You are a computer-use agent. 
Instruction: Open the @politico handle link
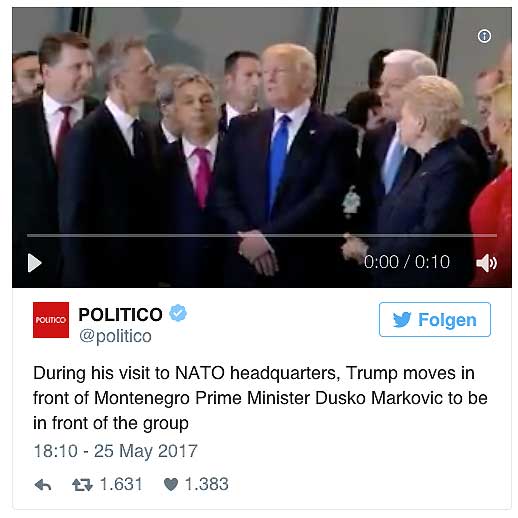[115, 336]
